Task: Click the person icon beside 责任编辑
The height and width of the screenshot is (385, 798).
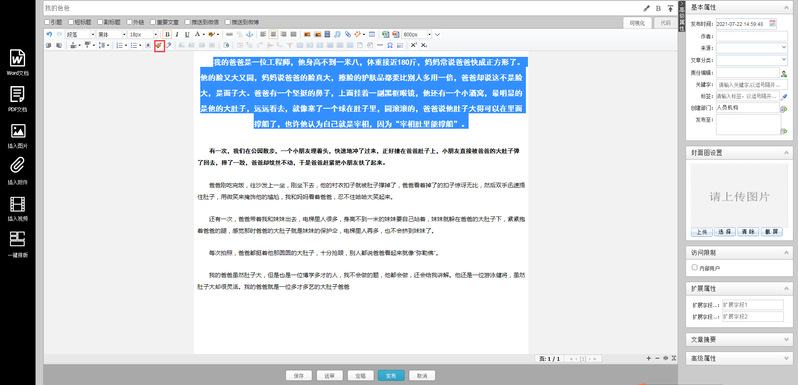Action: tap(784, 73)
